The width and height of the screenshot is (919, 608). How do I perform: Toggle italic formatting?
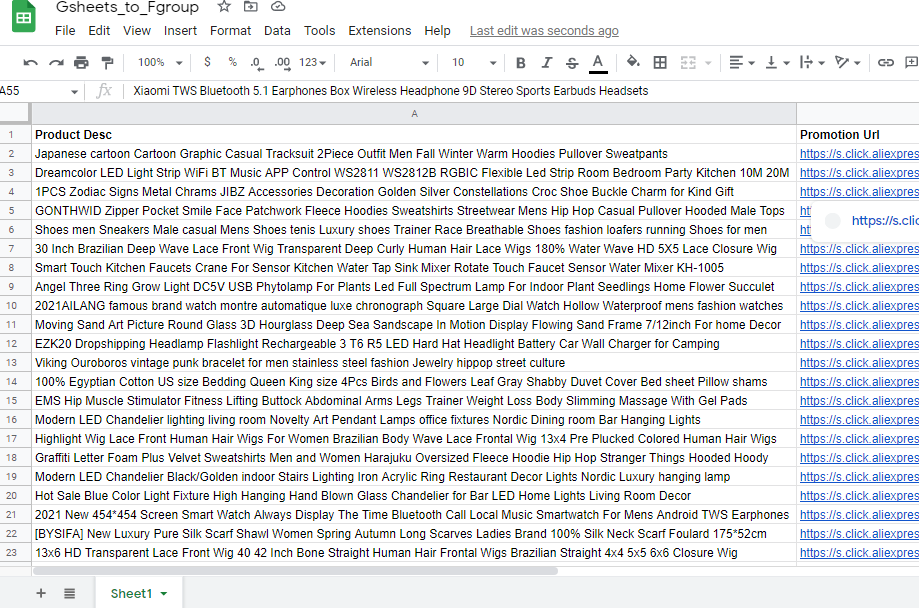546,62
